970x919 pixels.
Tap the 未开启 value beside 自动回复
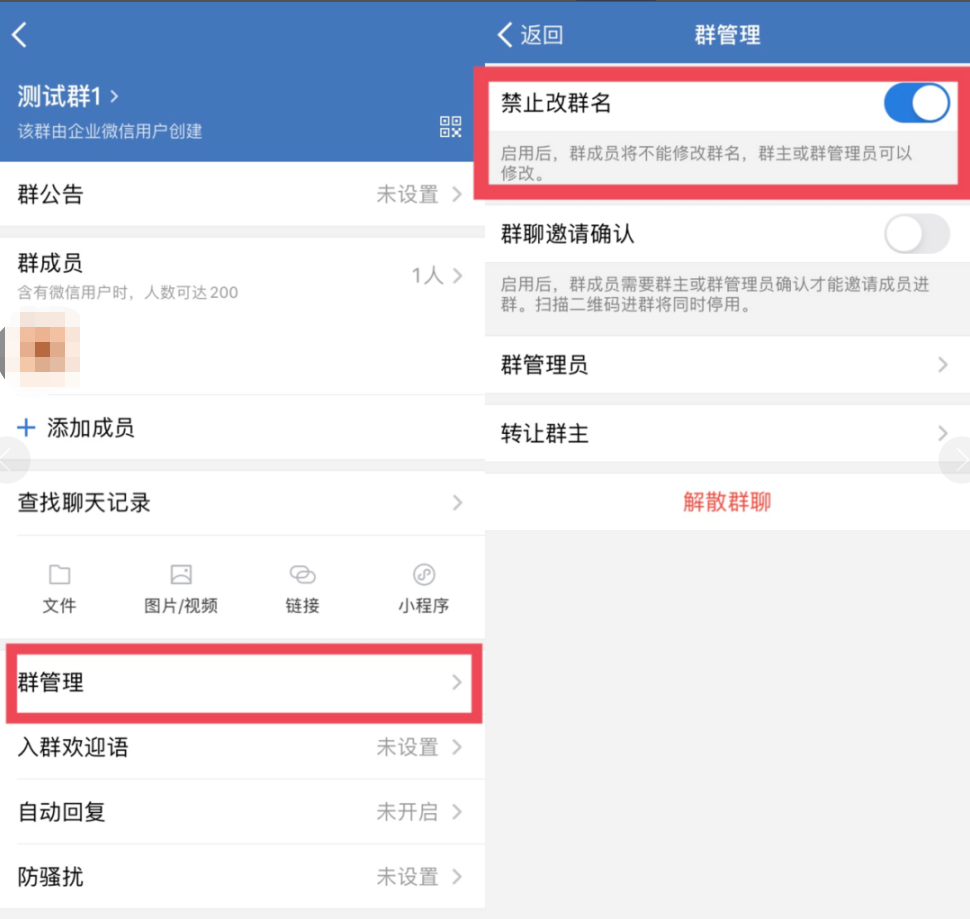408,811
